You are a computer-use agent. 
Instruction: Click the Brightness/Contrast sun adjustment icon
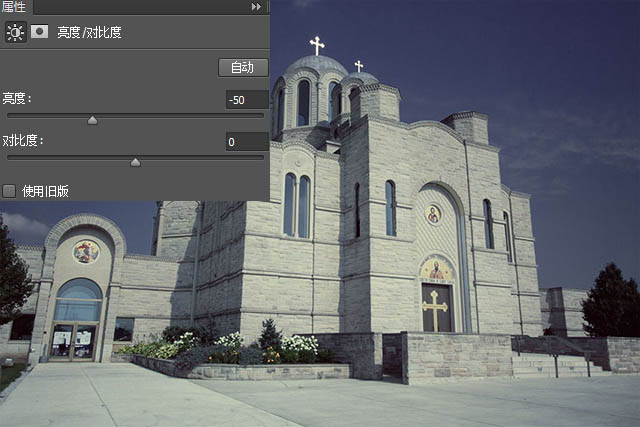16,32
